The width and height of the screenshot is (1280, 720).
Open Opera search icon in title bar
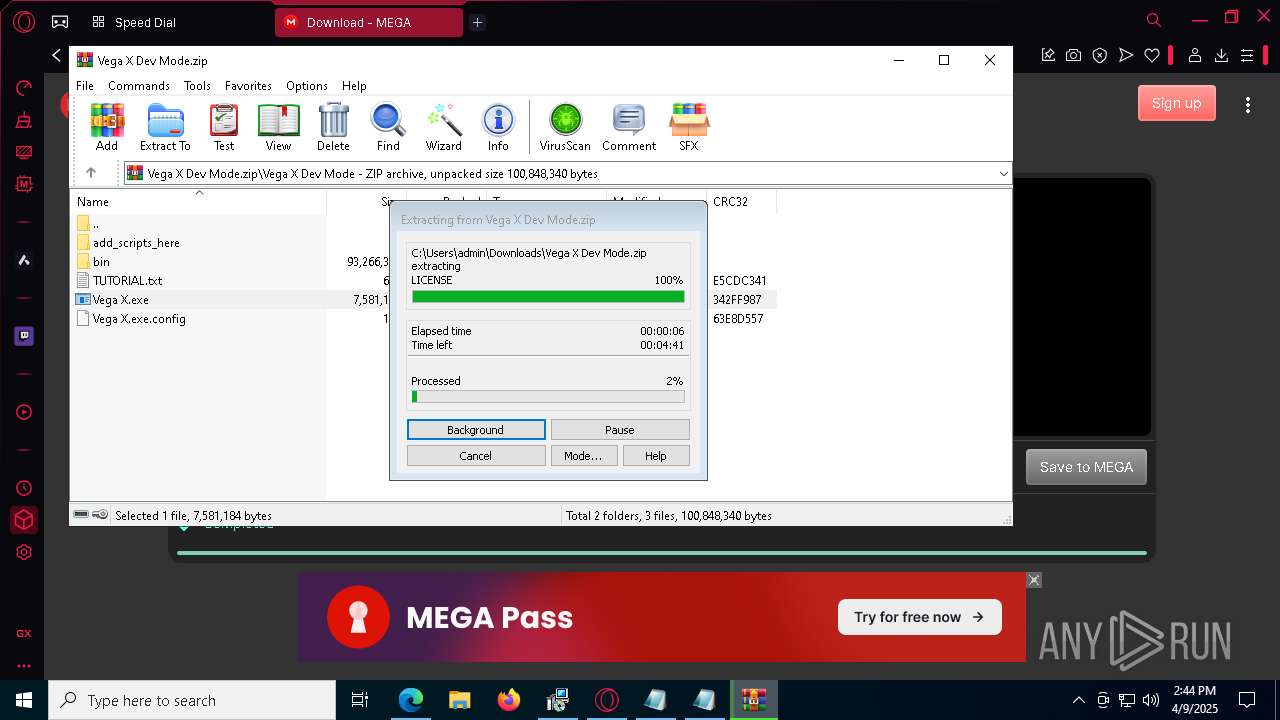point(1154,20)
